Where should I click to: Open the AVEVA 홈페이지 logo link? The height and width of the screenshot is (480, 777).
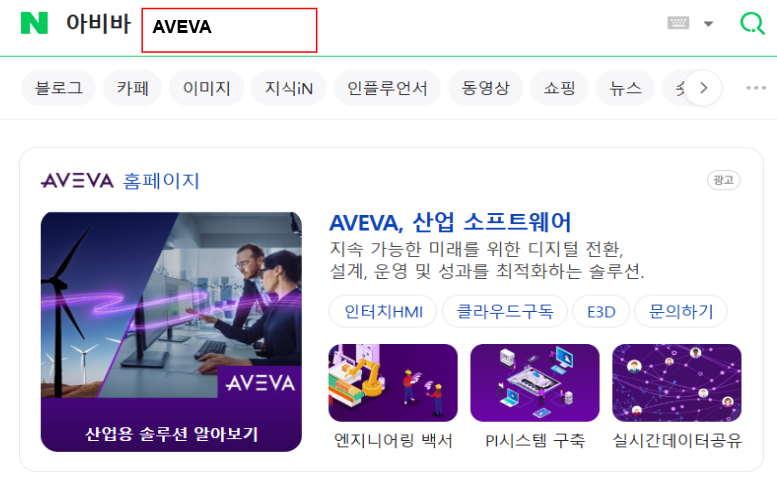tap(120, 181)
